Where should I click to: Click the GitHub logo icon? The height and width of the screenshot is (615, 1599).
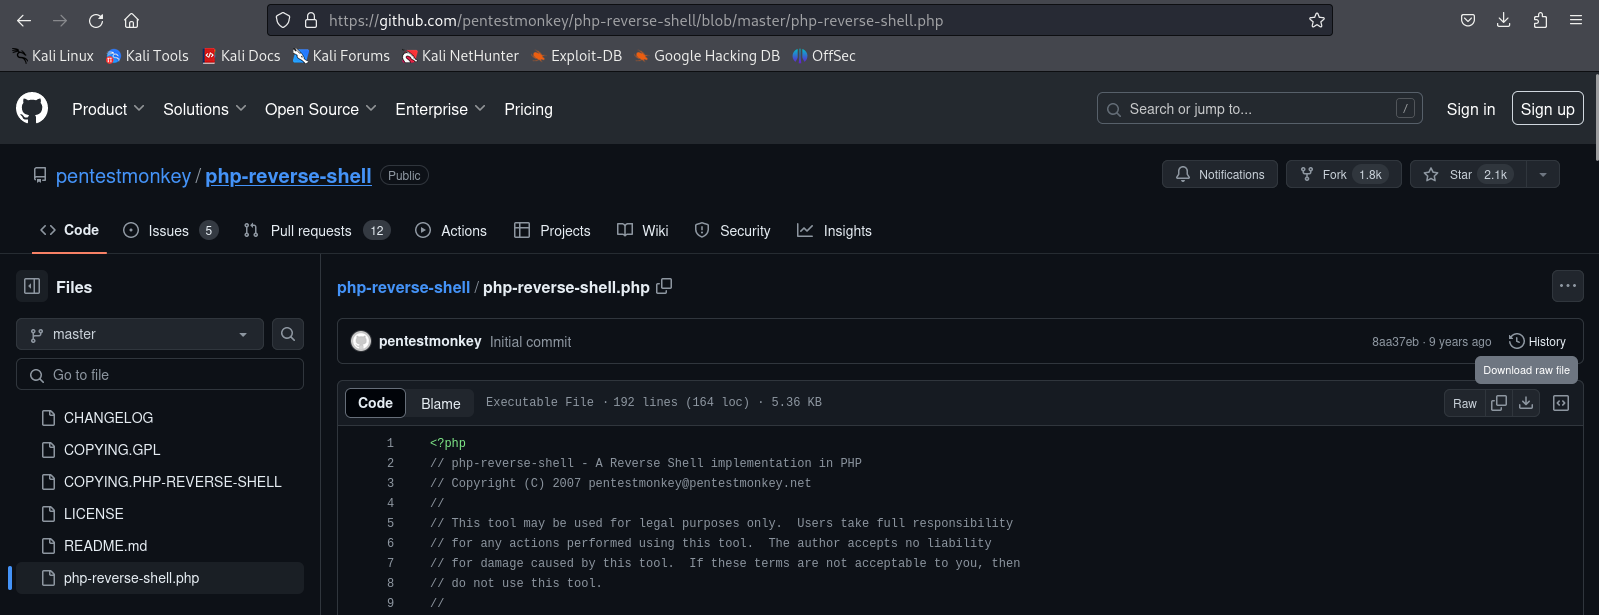tap(32, 108)
